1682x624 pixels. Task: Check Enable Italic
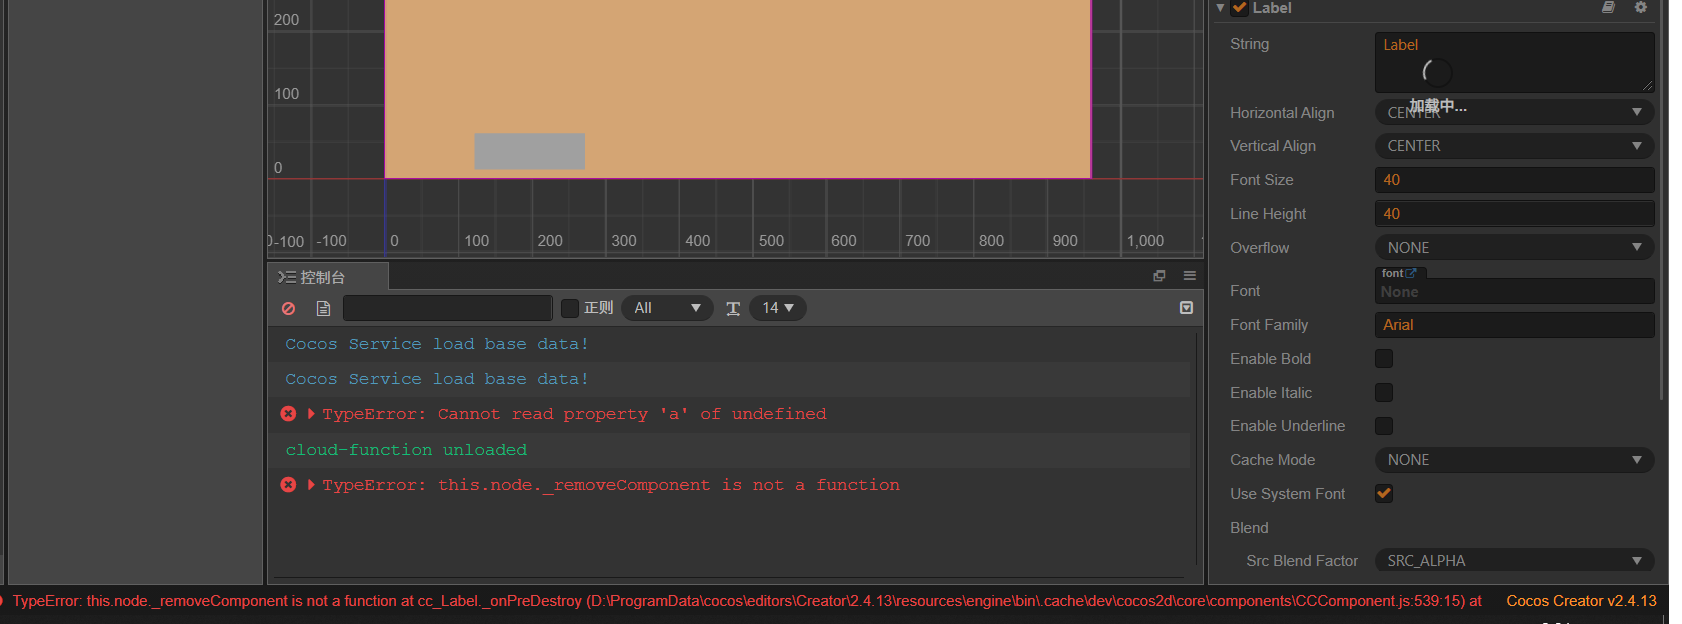coord(1384,392)
